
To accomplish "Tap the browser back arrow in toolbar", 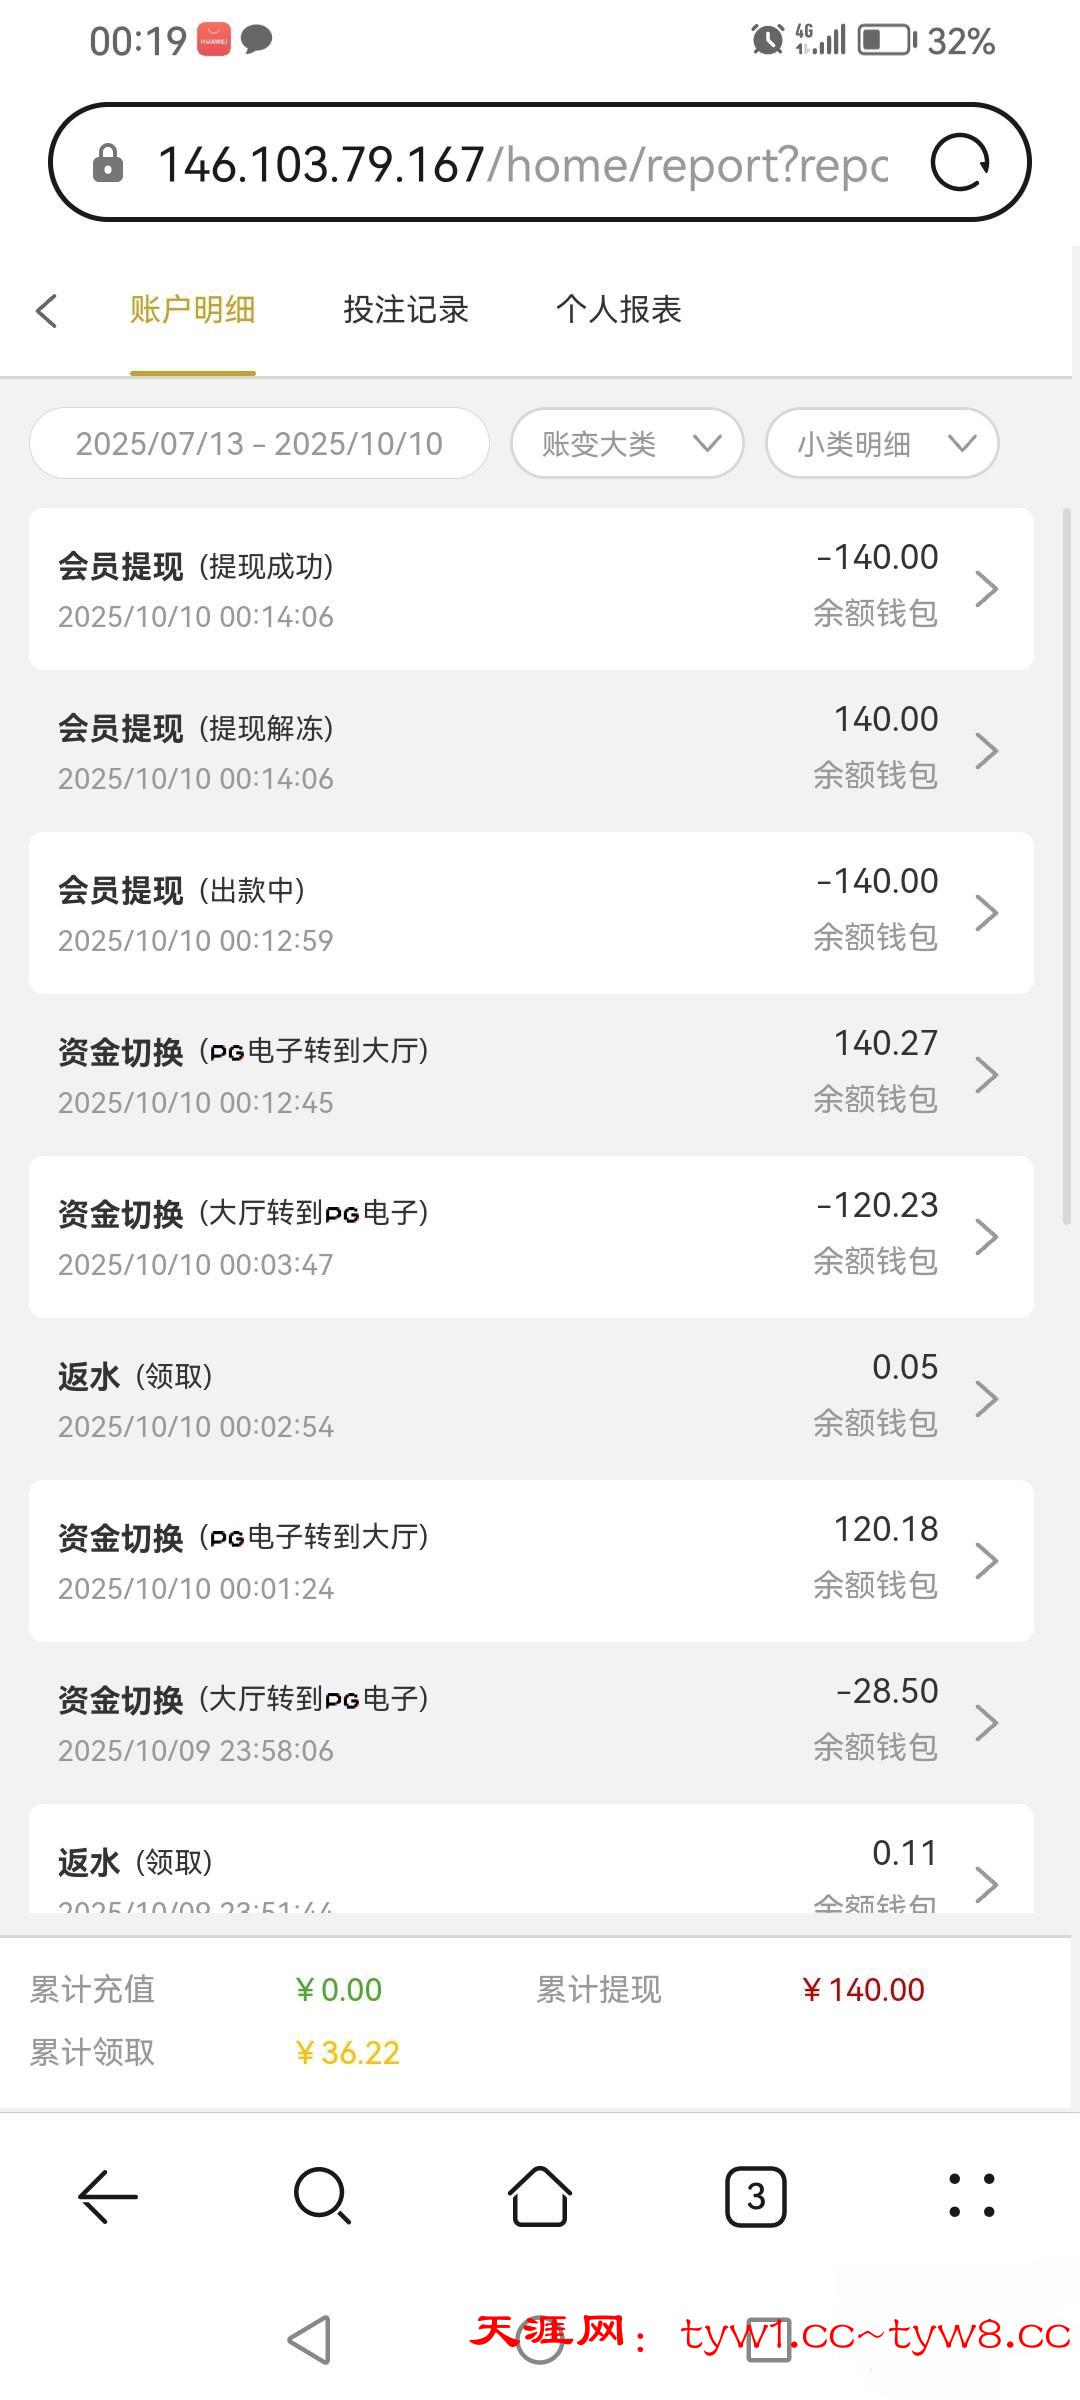I will coord(107,2196).
